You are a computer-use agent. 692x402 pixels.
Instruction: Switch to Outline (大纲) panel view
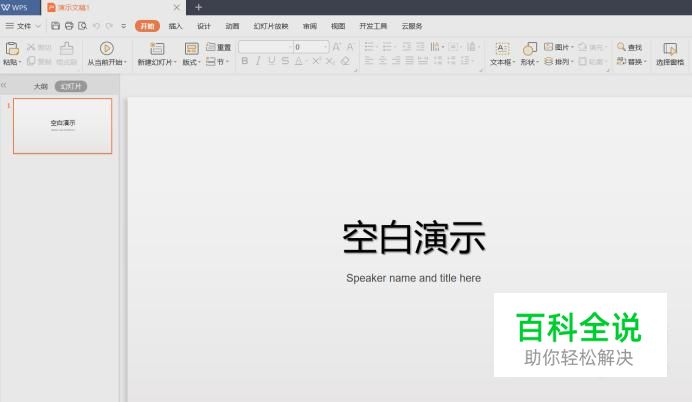tap(41, 86)
